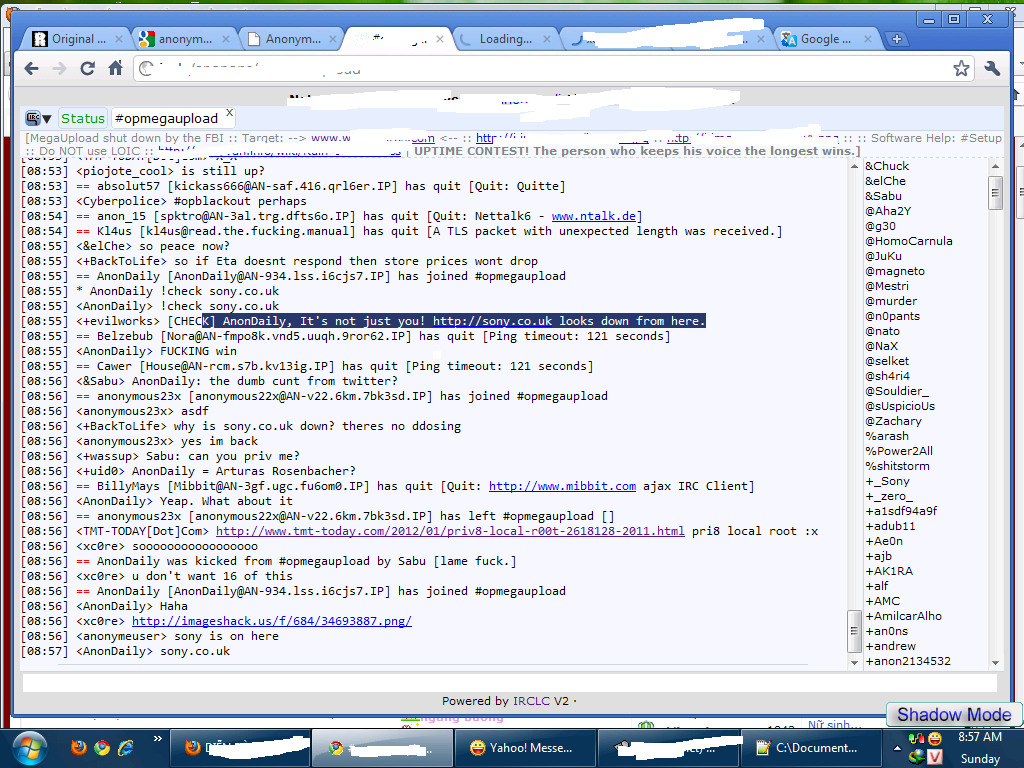Open the tmt-today.com priv8 local root link
The width and height of the screenshot is (1024, 768).
pyautogui.click(x=450, y=531)
